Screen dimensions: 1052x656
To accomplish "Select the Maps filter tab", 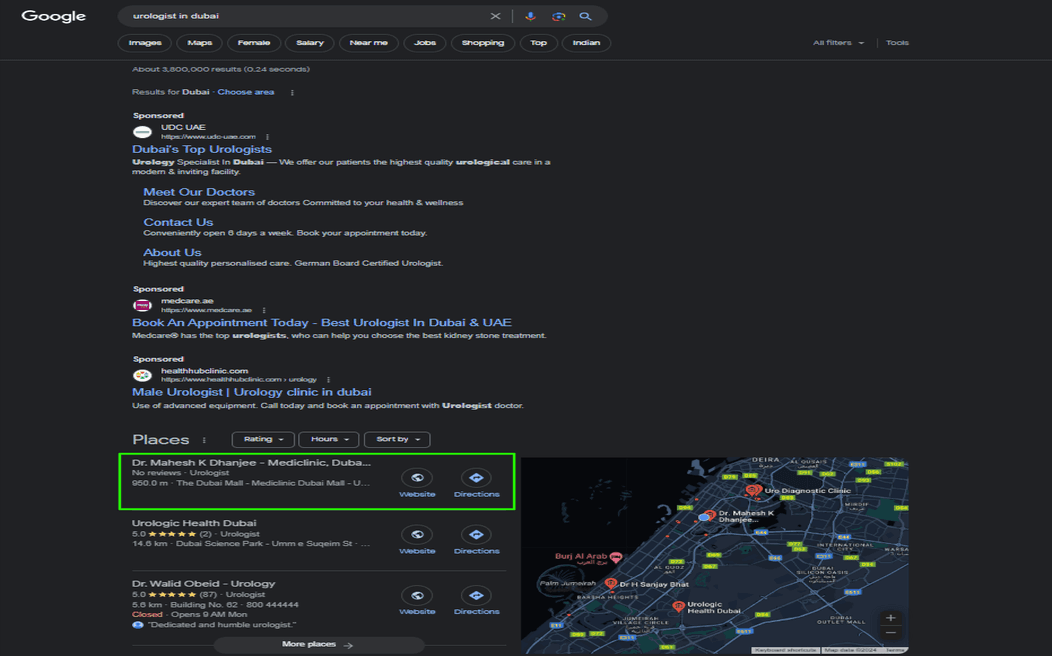I will coord(200,43).
